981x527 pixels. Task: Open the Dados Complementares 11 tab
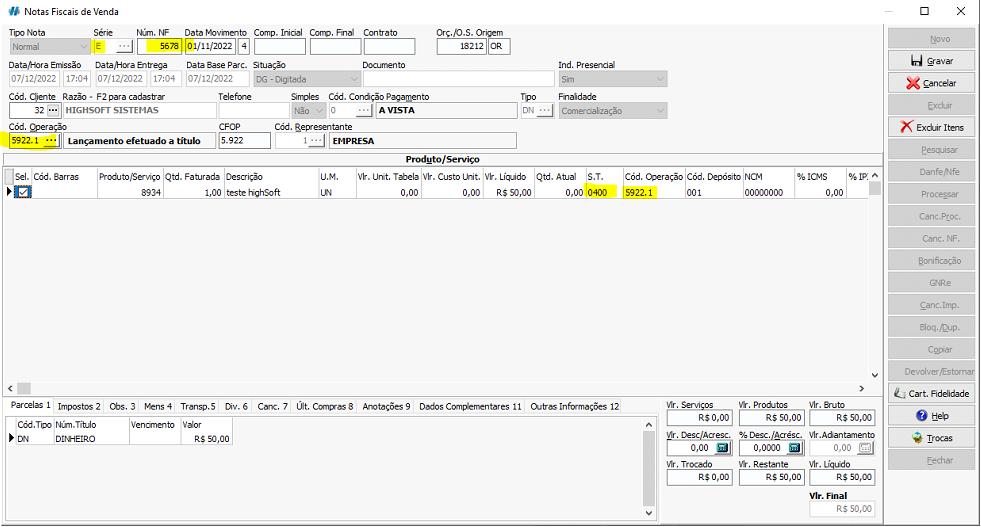click(470, 407)
